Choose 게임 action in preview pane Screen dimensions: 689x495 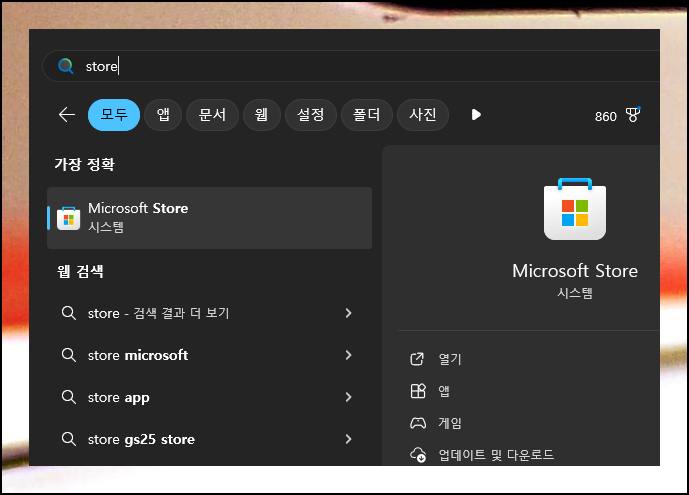450,423
